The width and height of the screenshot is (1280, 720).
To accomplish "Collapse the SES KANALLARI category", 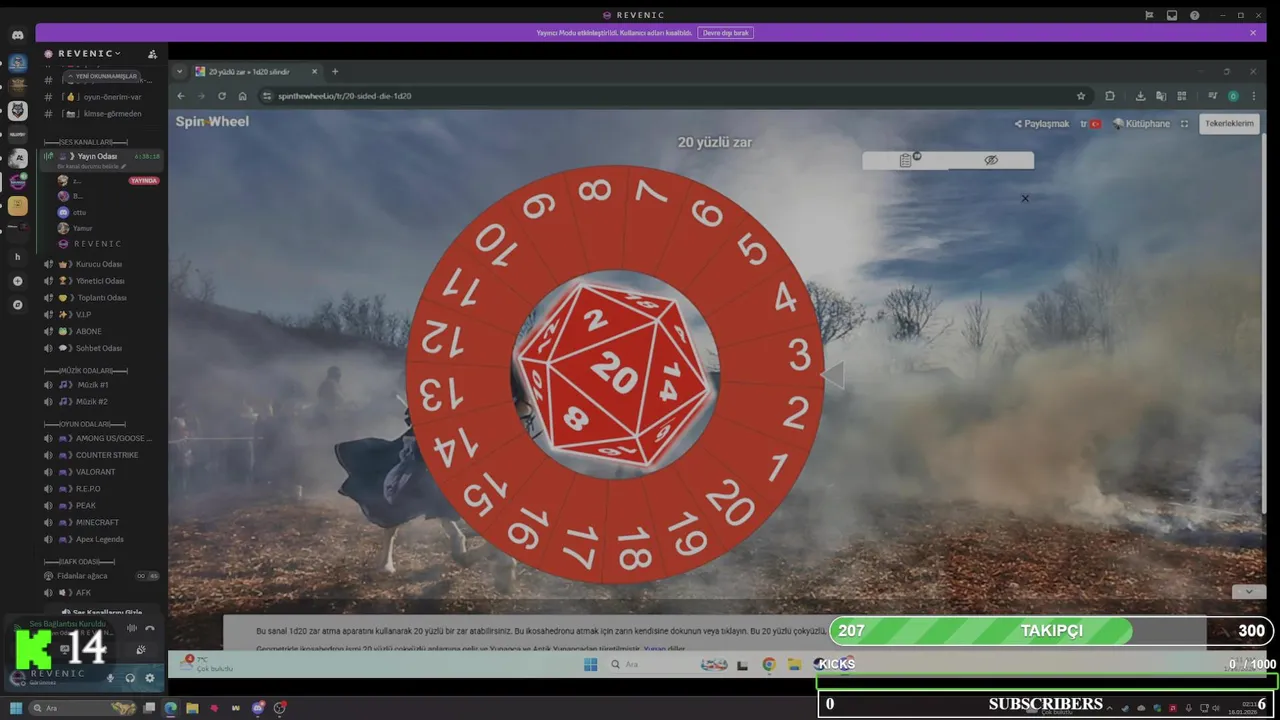I will [x=86, y=142].
